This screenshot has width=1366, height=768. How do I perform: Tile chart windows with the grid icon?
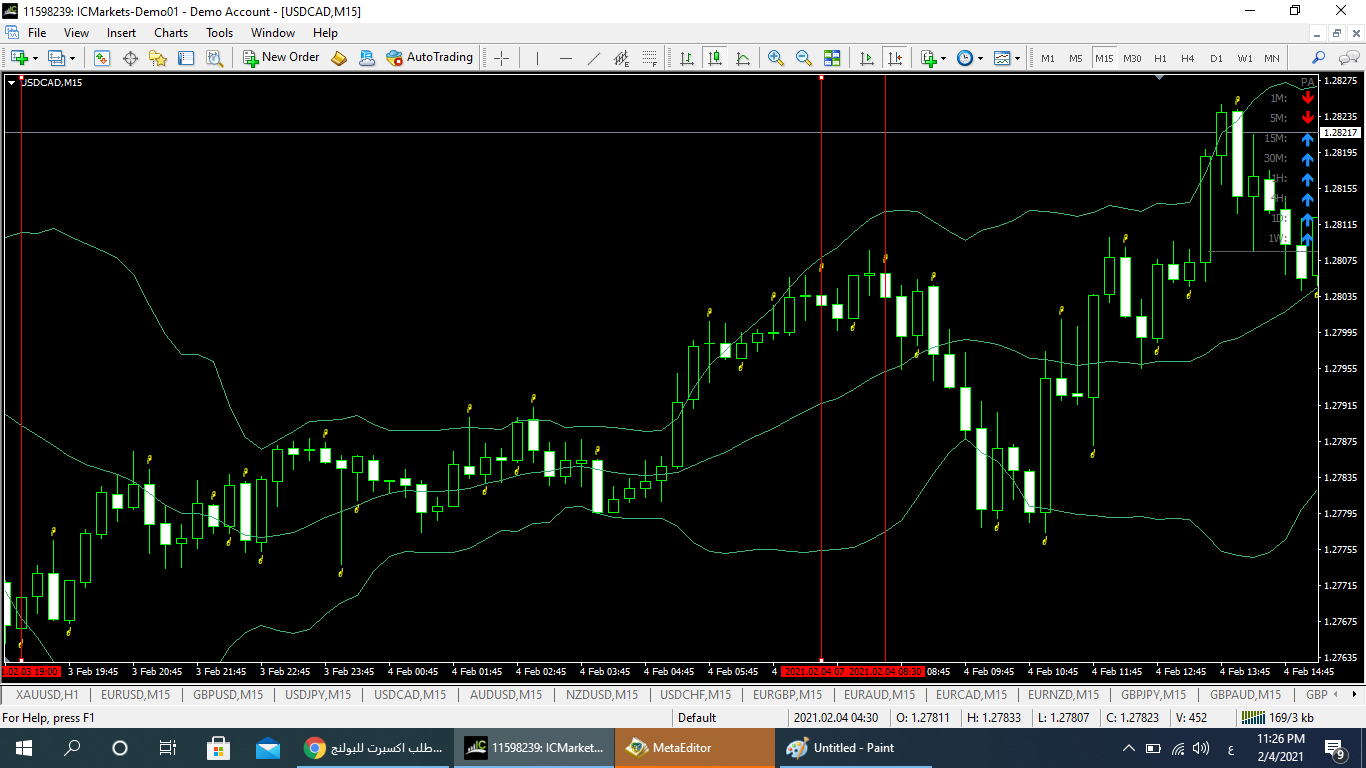pos(832,58)
